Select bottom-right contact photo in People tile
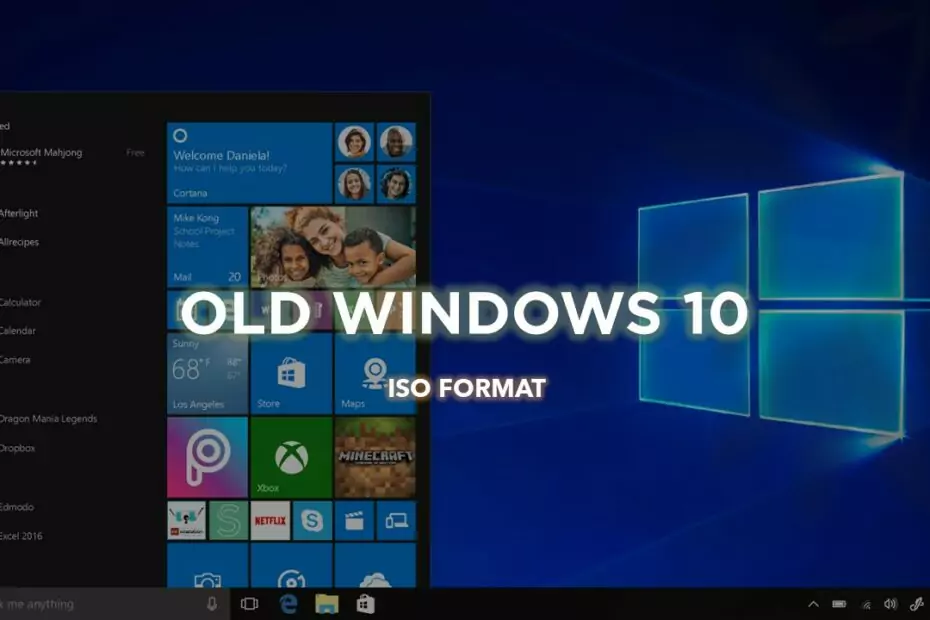 (x=396, y=184)
